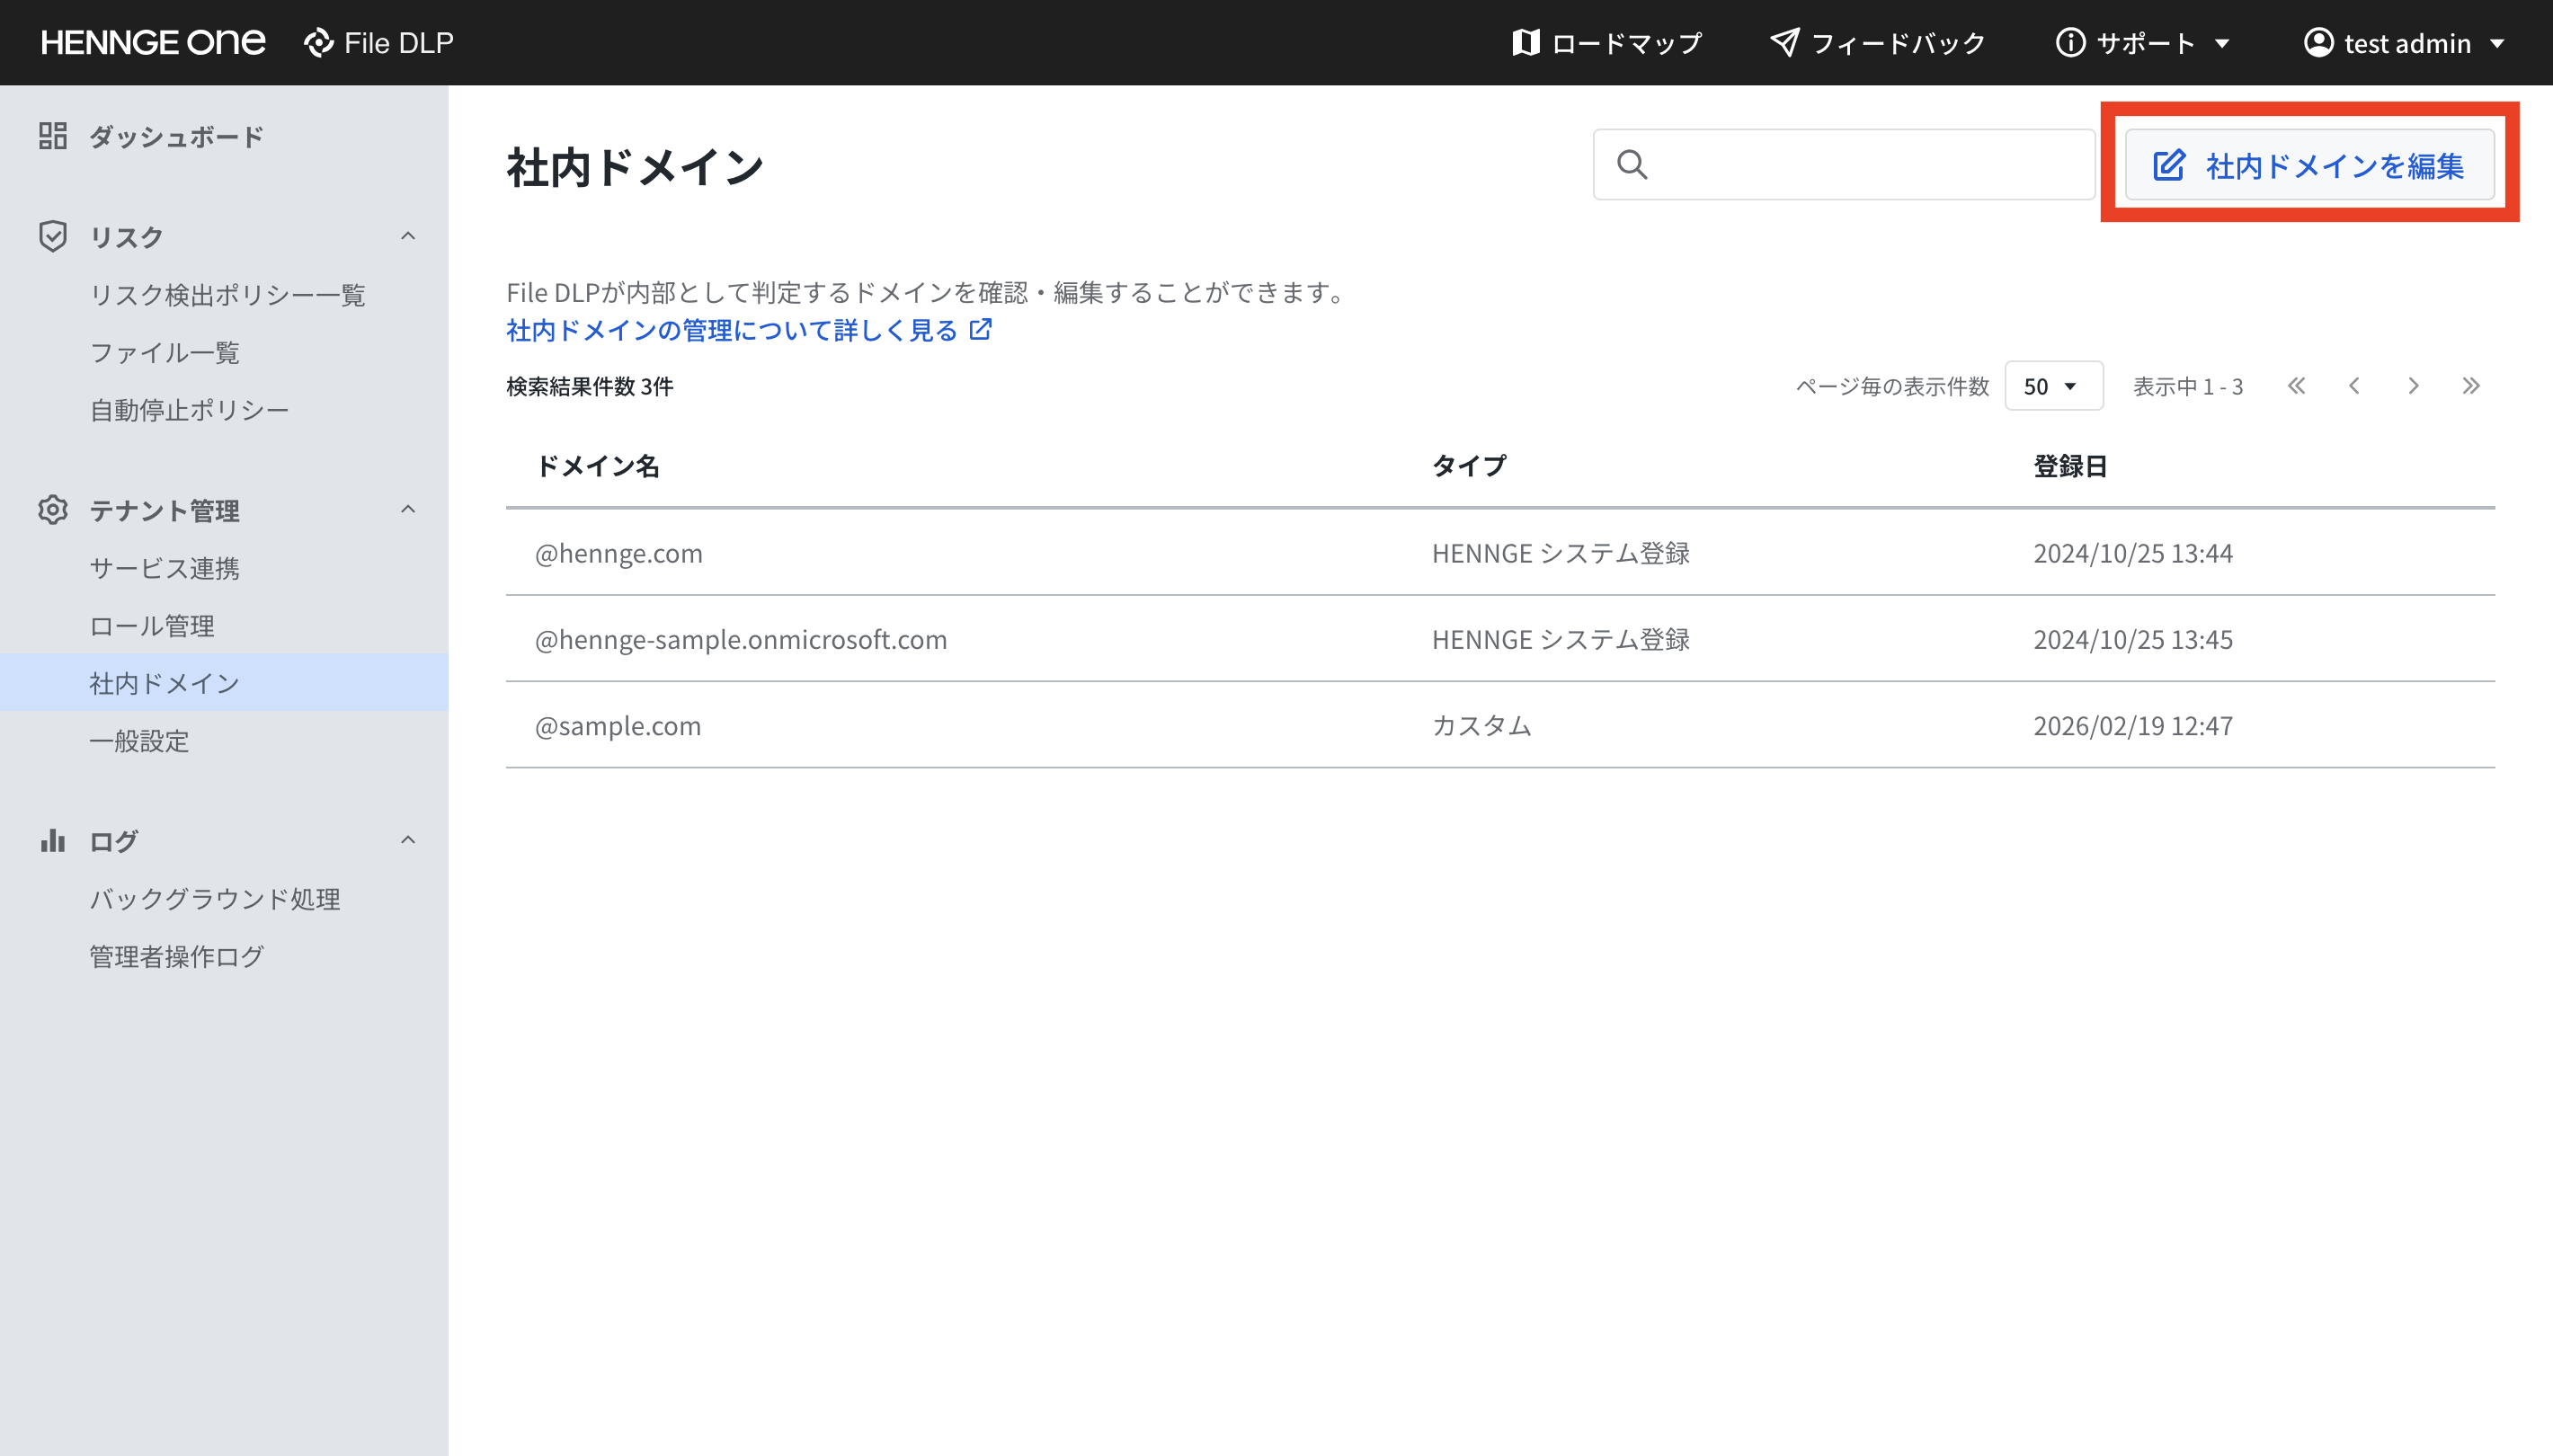Screen dimensions: 2553x1456
Task: Open ロール管理 in the sidebar
Action: tap(152, 626)
